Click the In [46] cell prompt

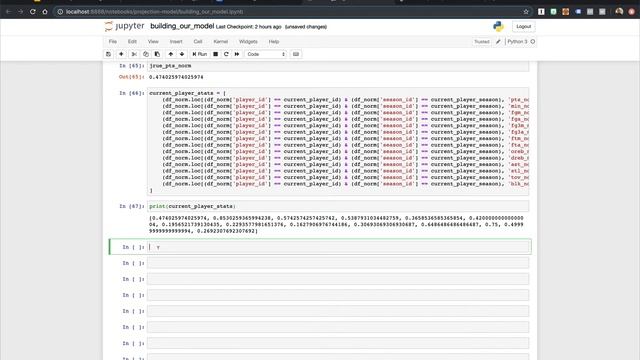click(x=131, y=93)
